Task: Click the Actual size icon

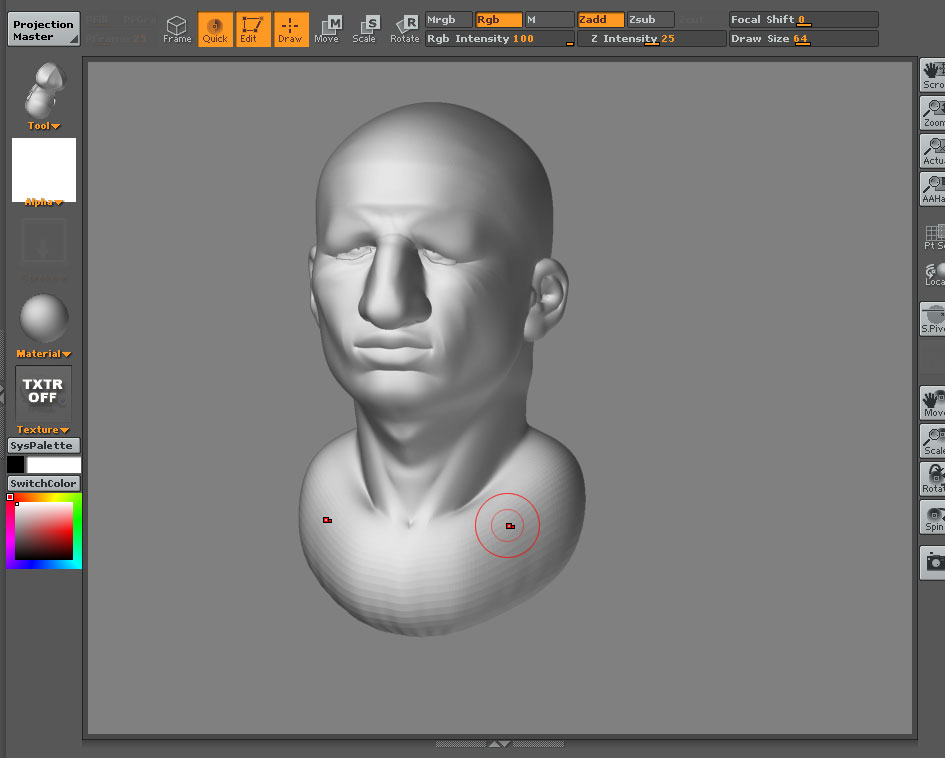Action: 933,151
